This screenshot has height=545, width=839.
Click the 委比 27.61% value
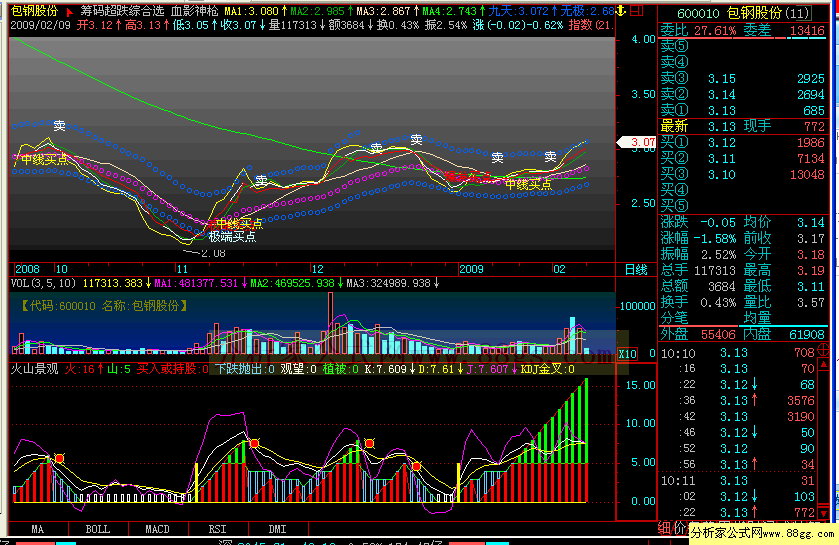point(715,30)
